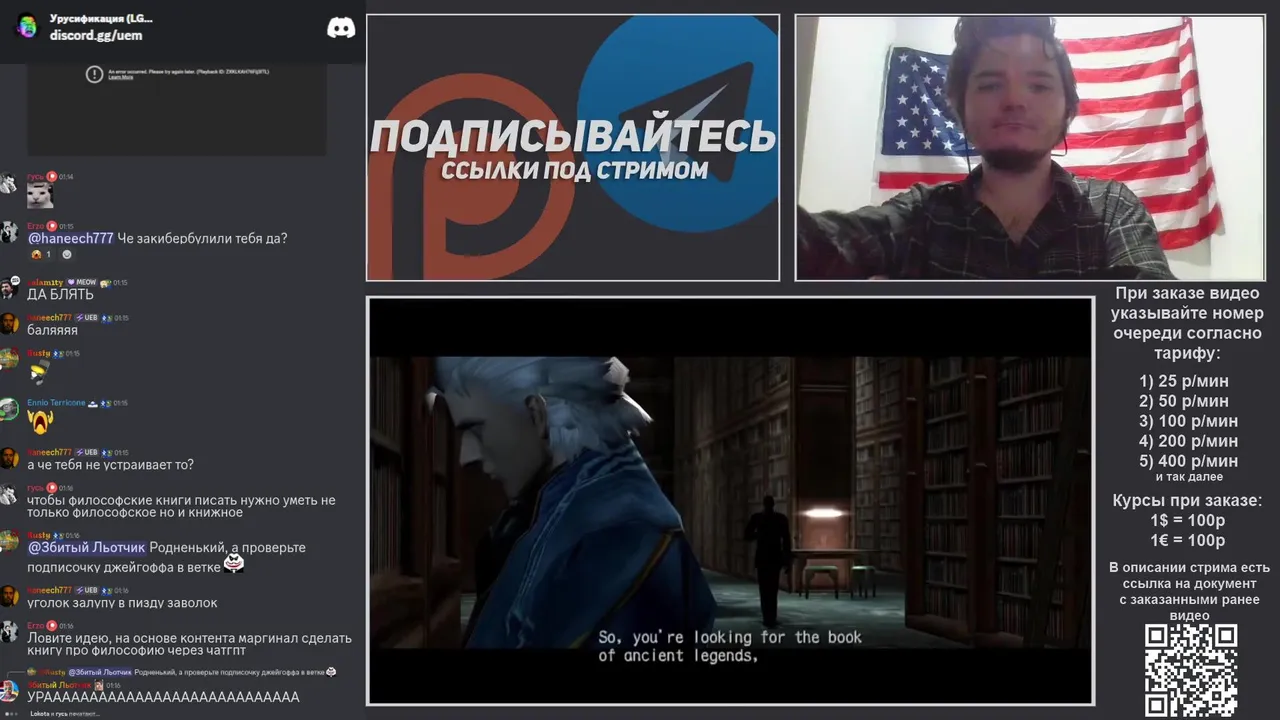Screen dimensions: 1280x720
Task: Click the tariff line '5) 400 р/мин'
Action: [1188, 461]
